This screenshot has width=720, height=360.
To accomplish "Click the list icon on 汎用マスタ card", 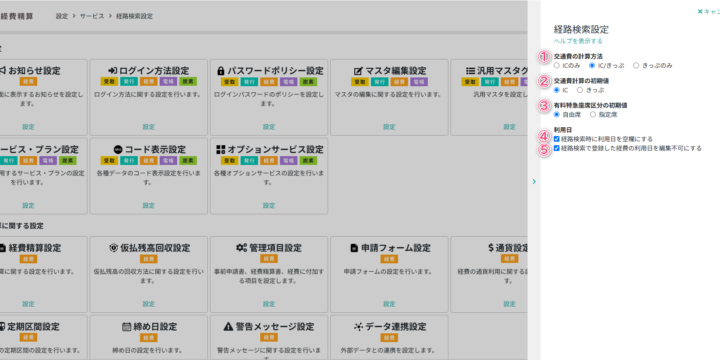I will (470, 71).
